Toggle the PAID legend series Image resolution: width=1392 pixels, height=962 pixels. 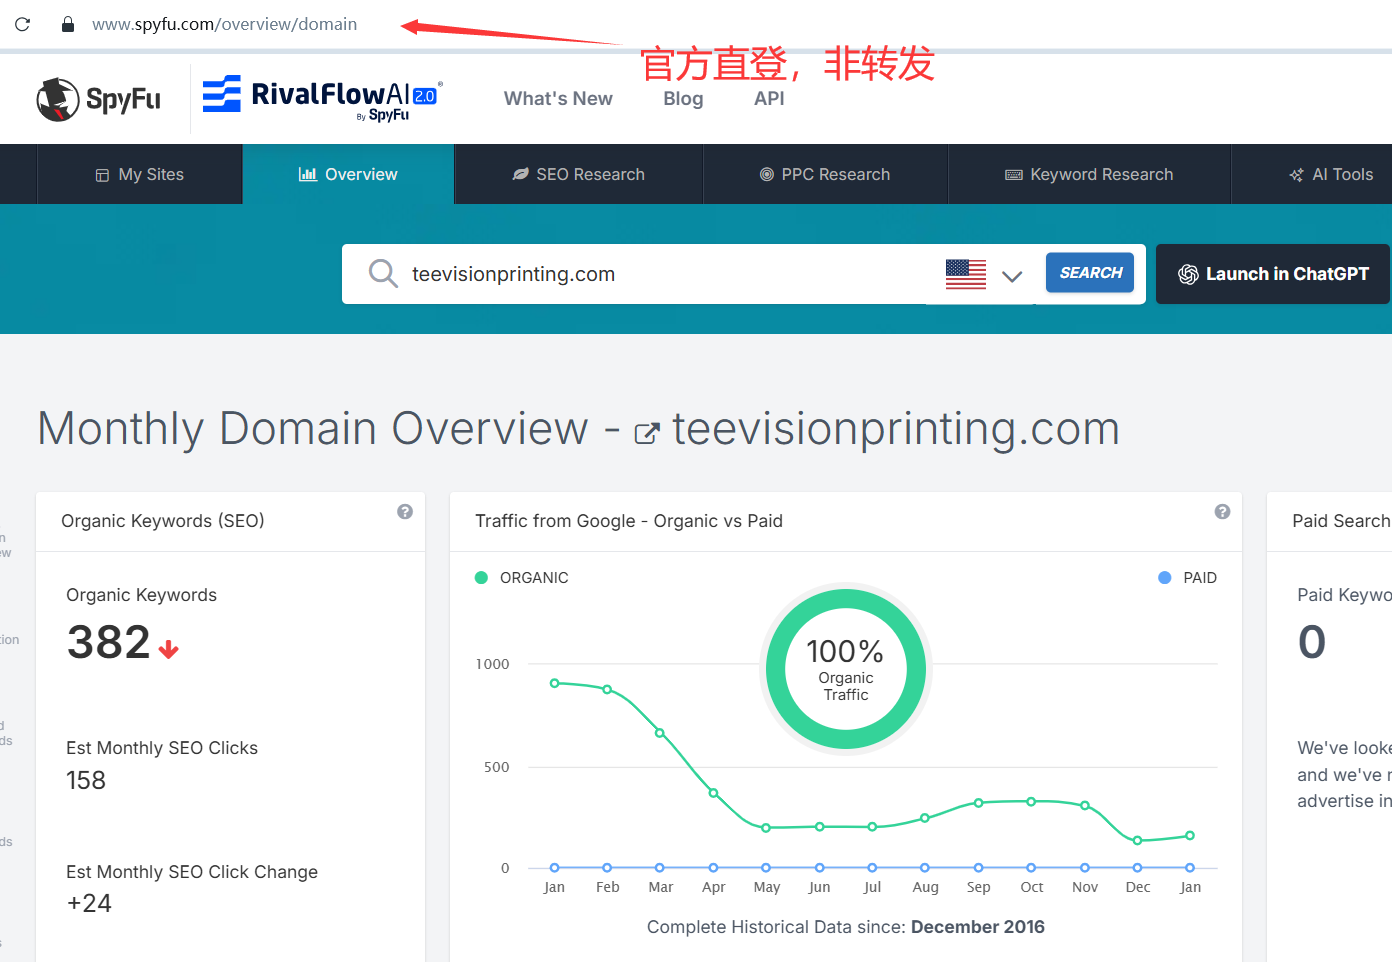pos(1187,578)
